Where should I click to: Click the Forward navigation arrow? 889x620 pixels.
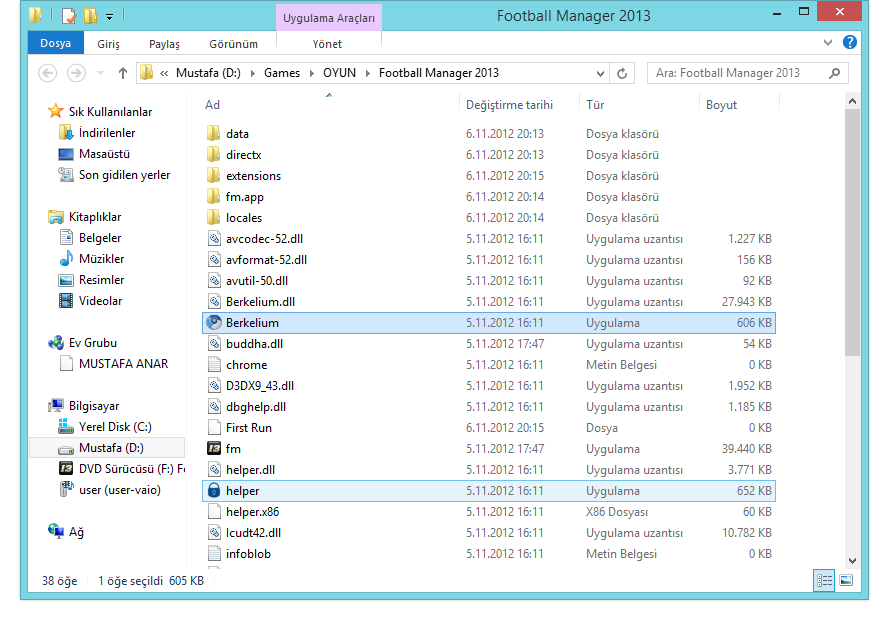[x=76, y=73]
